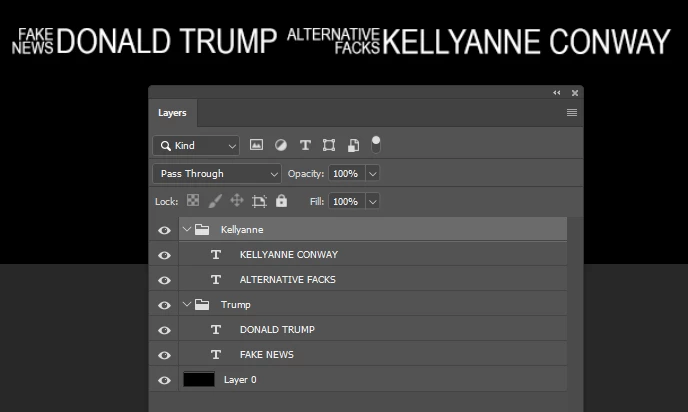Select the DONALD TRUMP layer name
The width and height of the screenshot is (688, 412).
(277, 330)
